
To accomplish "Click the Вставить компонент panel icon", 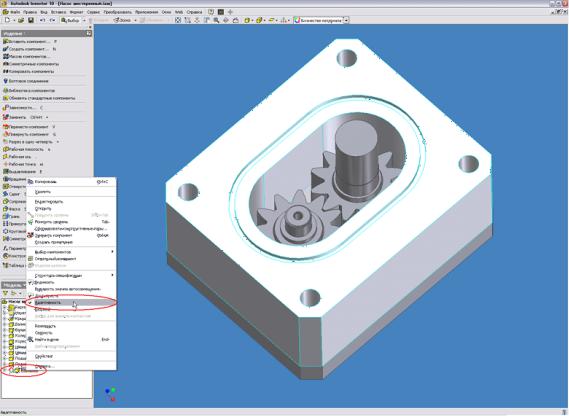I will [x=5, y=41].
